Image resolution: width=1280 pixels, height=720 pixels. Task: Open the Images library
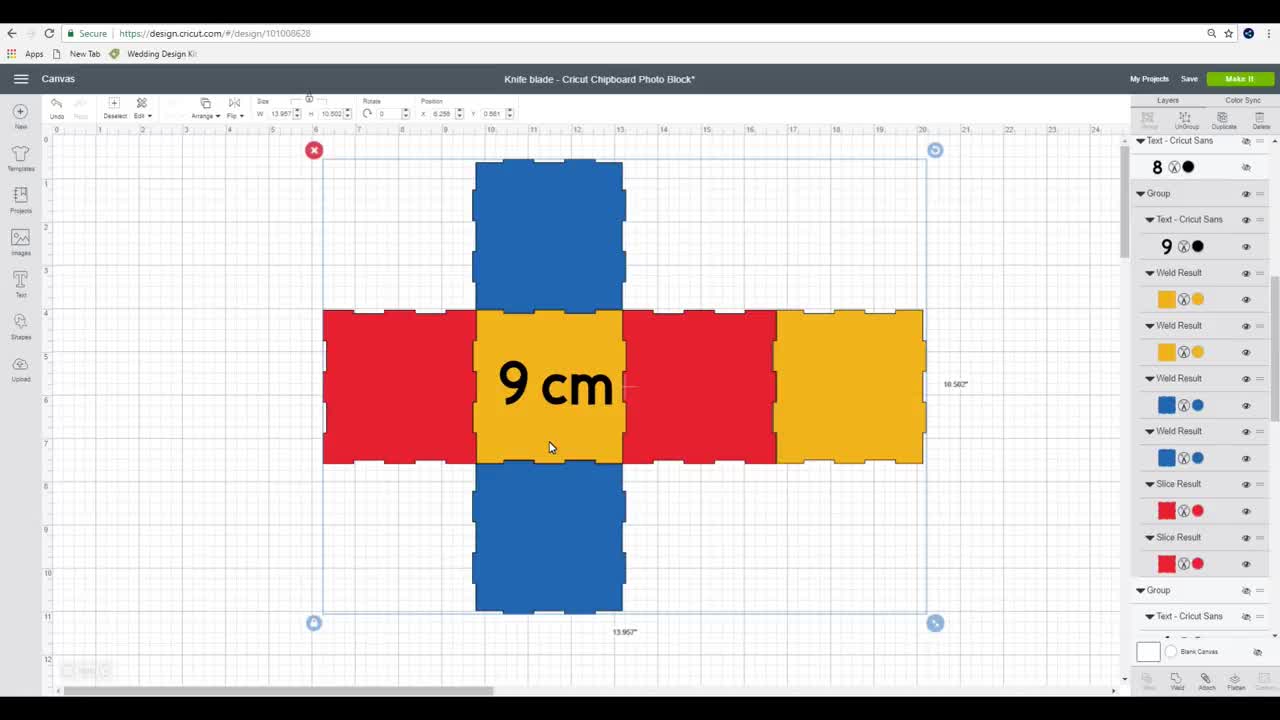pos(20,242)
